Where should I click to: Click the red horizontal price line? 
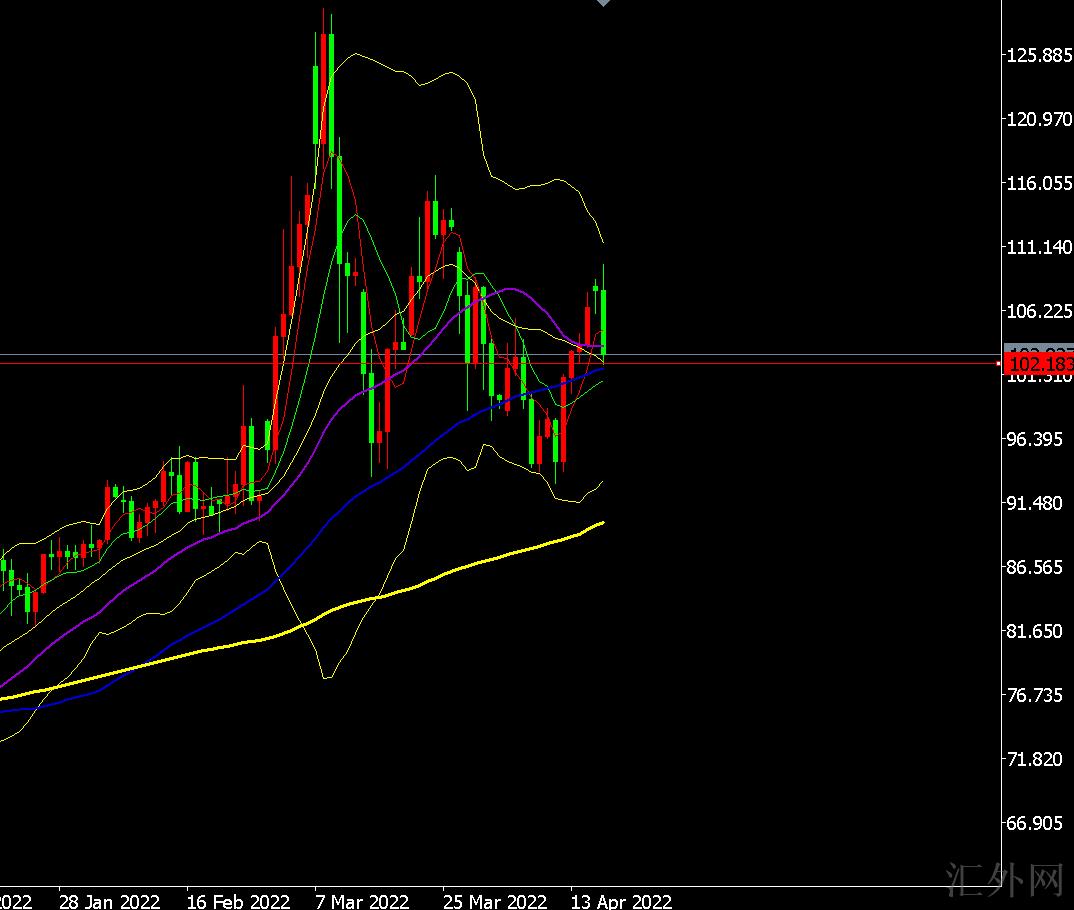pyautogui.click(x=700, y=364)
